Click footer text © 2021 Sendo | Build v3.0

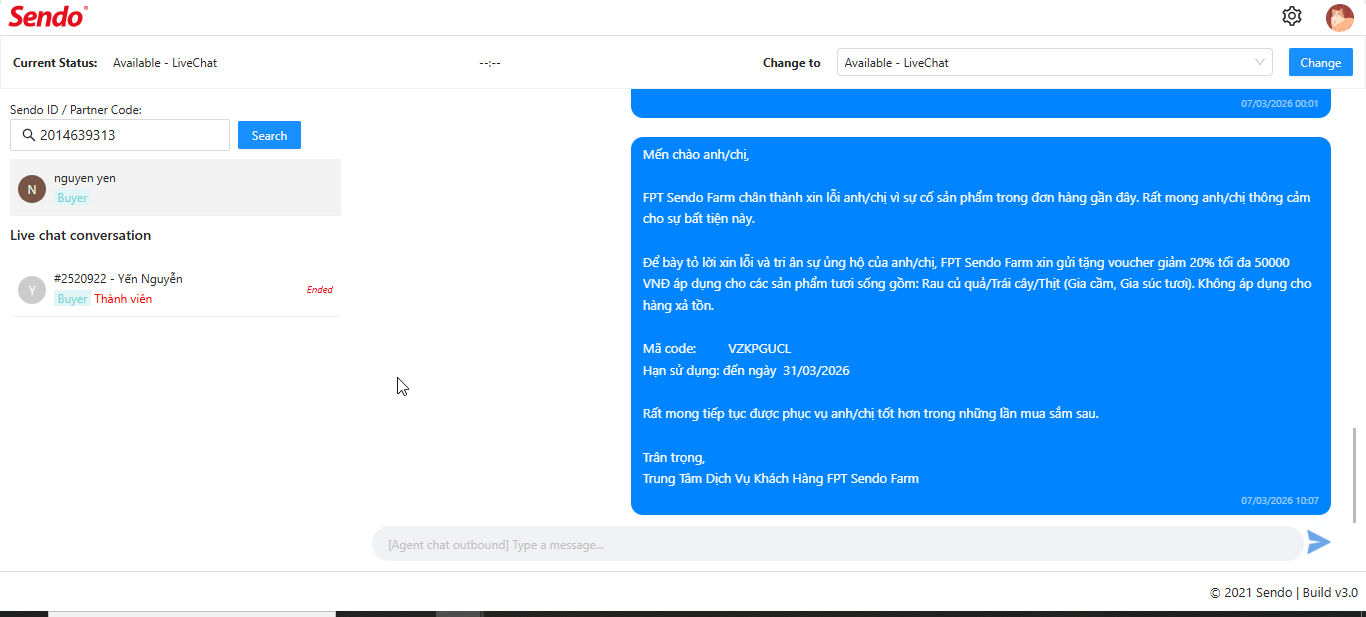[x=1284, y=592]
